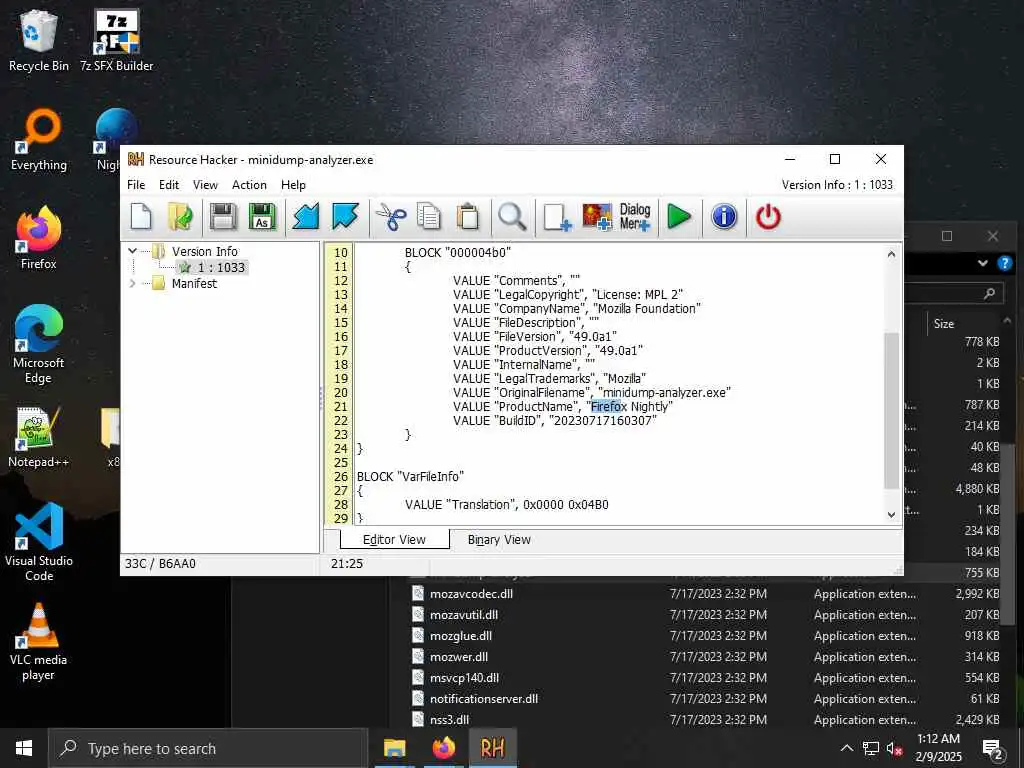Viewport: 1024px width, 768px height.
Task: Click the OriginalFilename minidump-analyzer.exe text
Action: pyautogui.click(x=664, y=392)
